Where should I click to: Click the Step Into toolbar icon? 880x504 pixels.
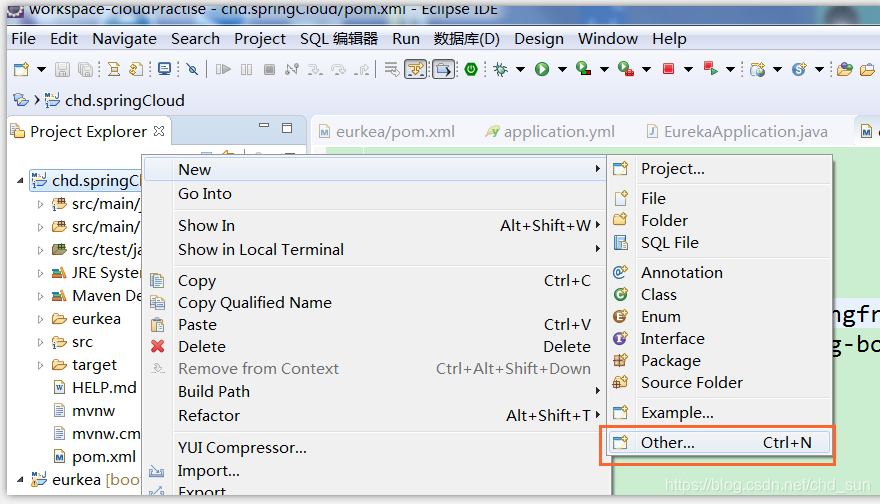(x=315, y=69)
